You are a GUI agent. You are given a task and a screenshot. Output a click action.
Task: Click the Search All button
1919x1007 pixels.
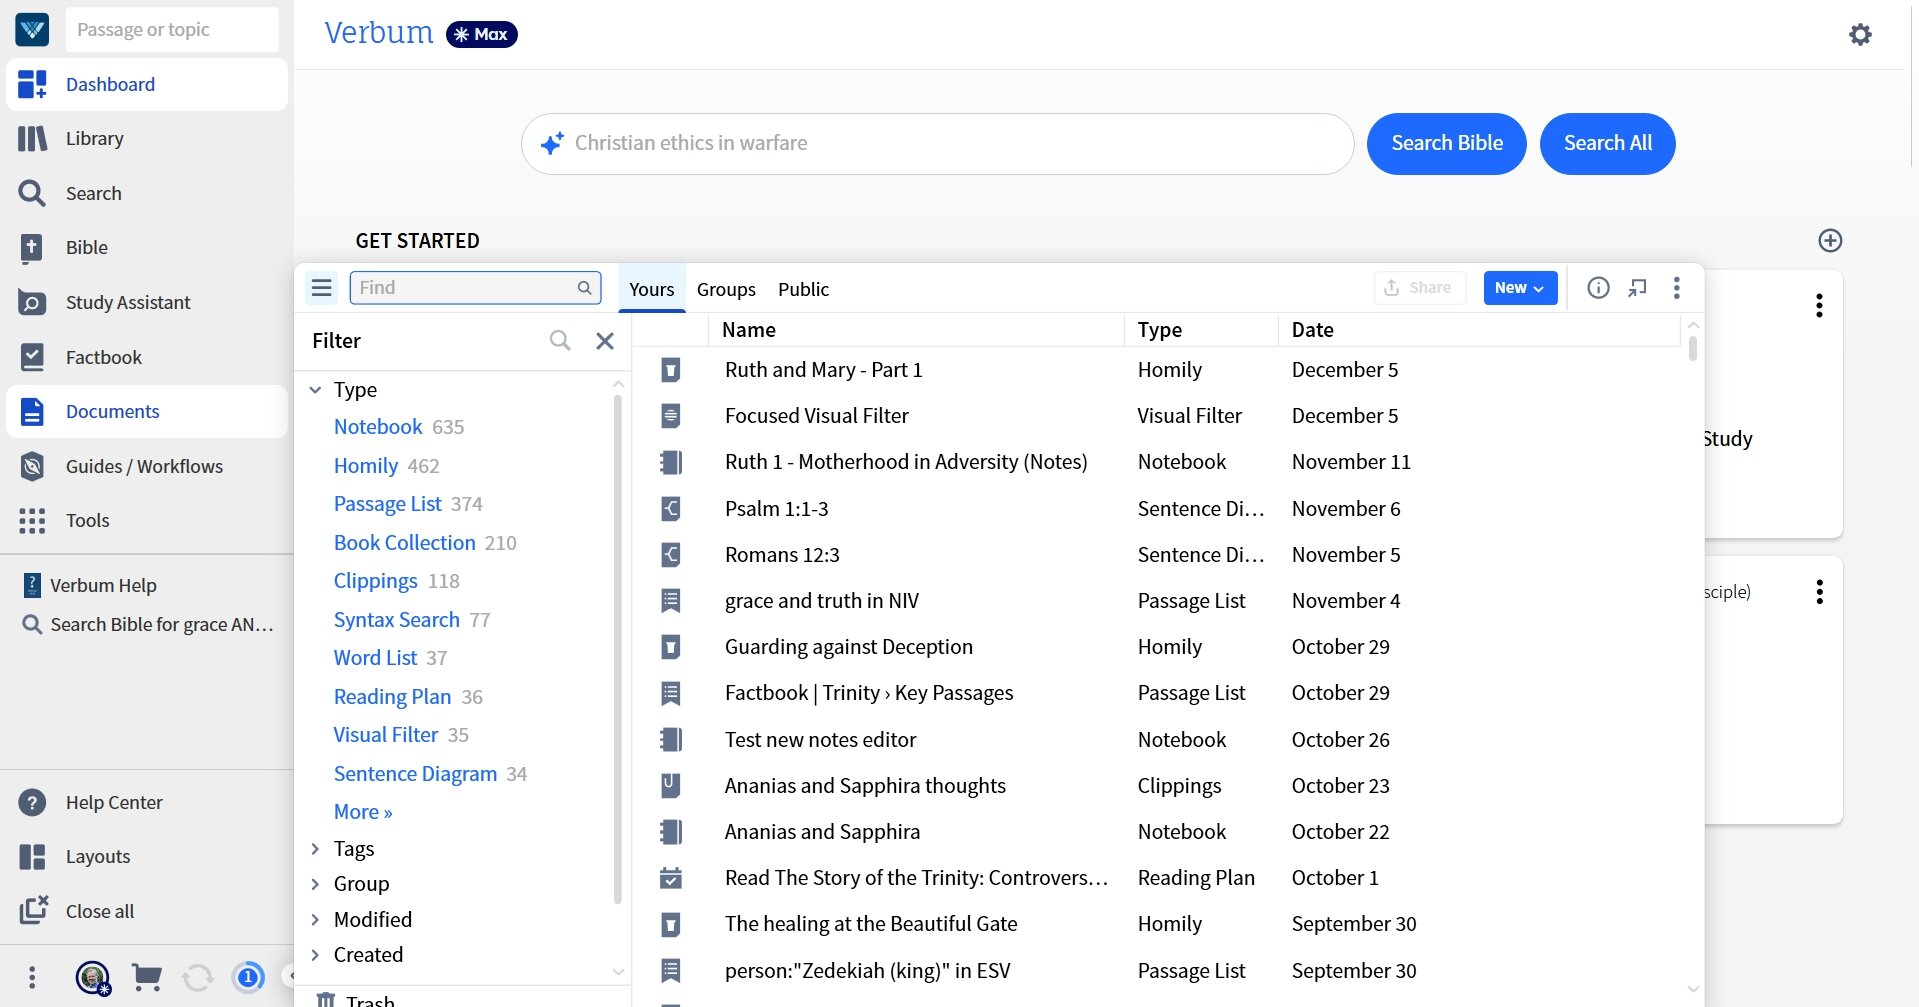1608,144
